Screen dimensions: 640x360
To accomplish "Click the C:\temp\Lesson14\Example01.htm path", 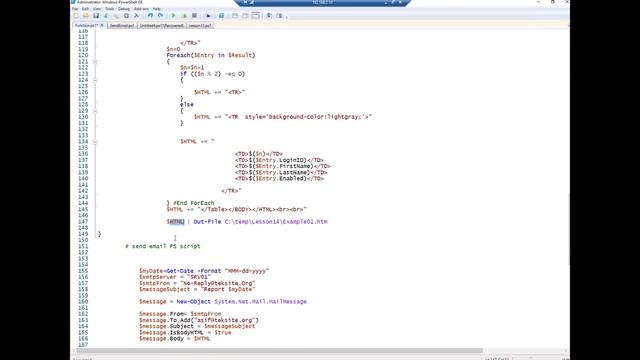I will point(276,222).
